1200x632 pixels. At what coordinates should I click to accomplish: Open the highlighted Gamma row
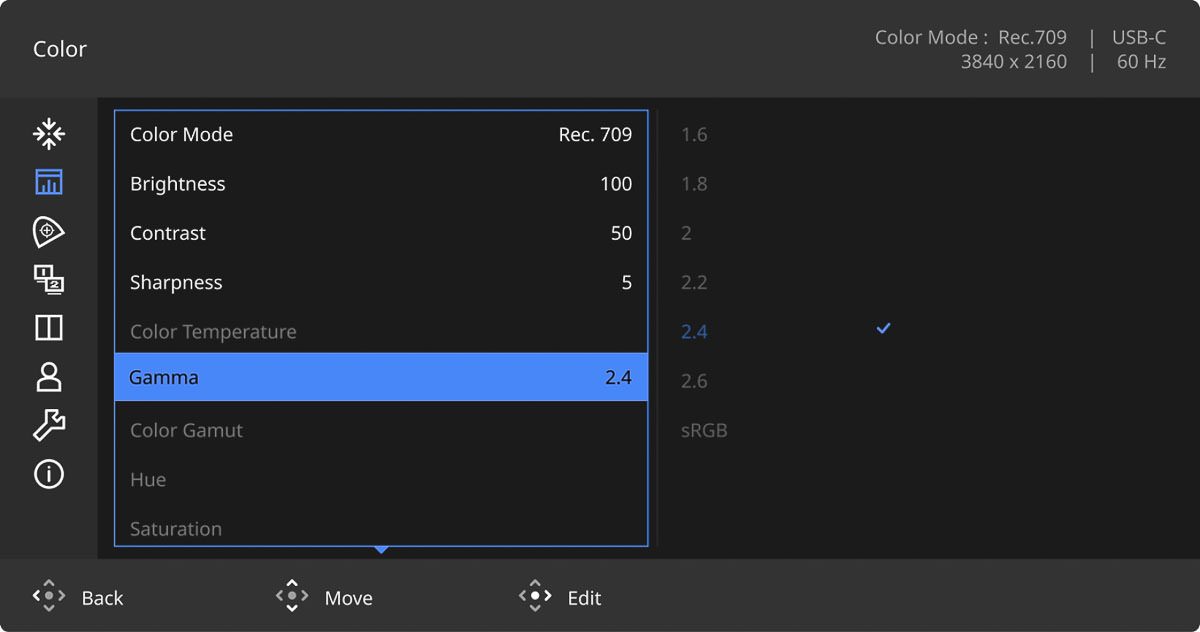coord(381,378)
